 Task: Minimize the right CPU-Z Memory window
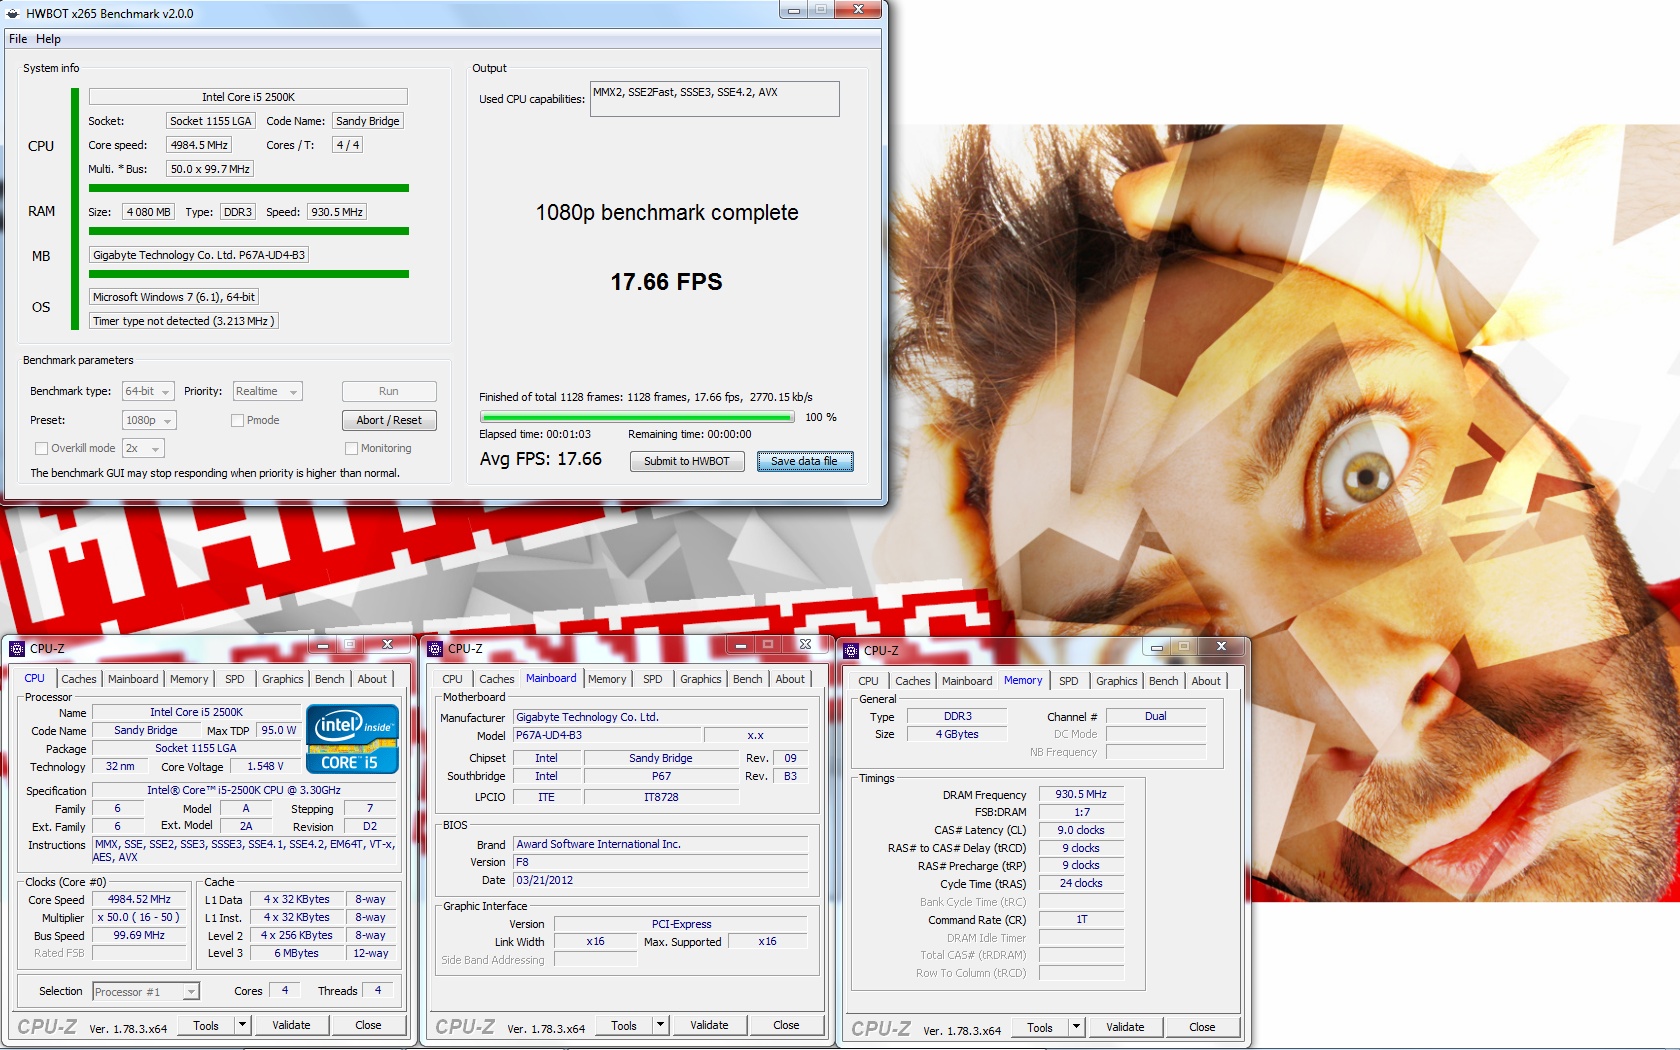(x=1156, y=647)
